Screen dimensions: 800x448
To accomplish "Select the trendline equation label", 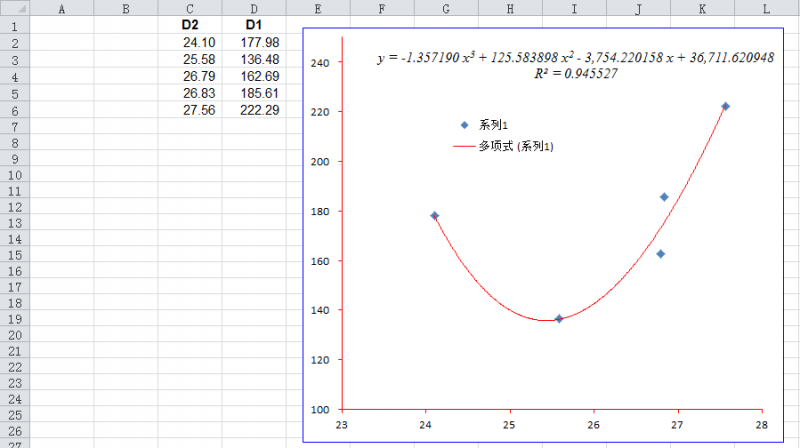I will click(x=576, y=58).
